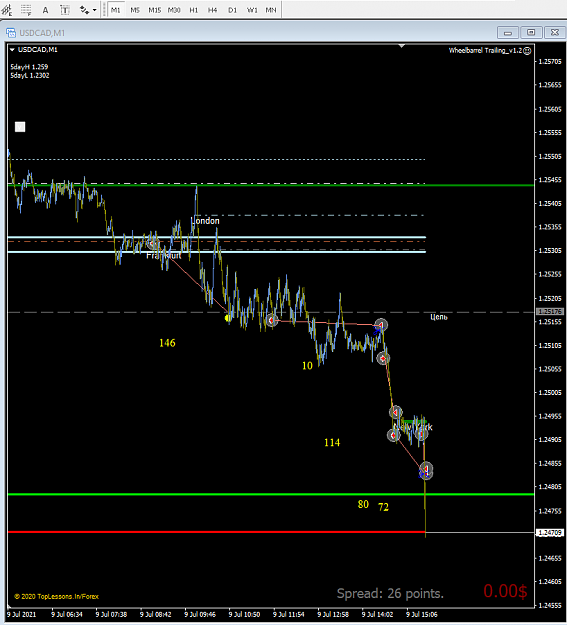This screenshot has height=625, width=567.
Task: Click the yellow 114 points label
Action: click(332, 442)
